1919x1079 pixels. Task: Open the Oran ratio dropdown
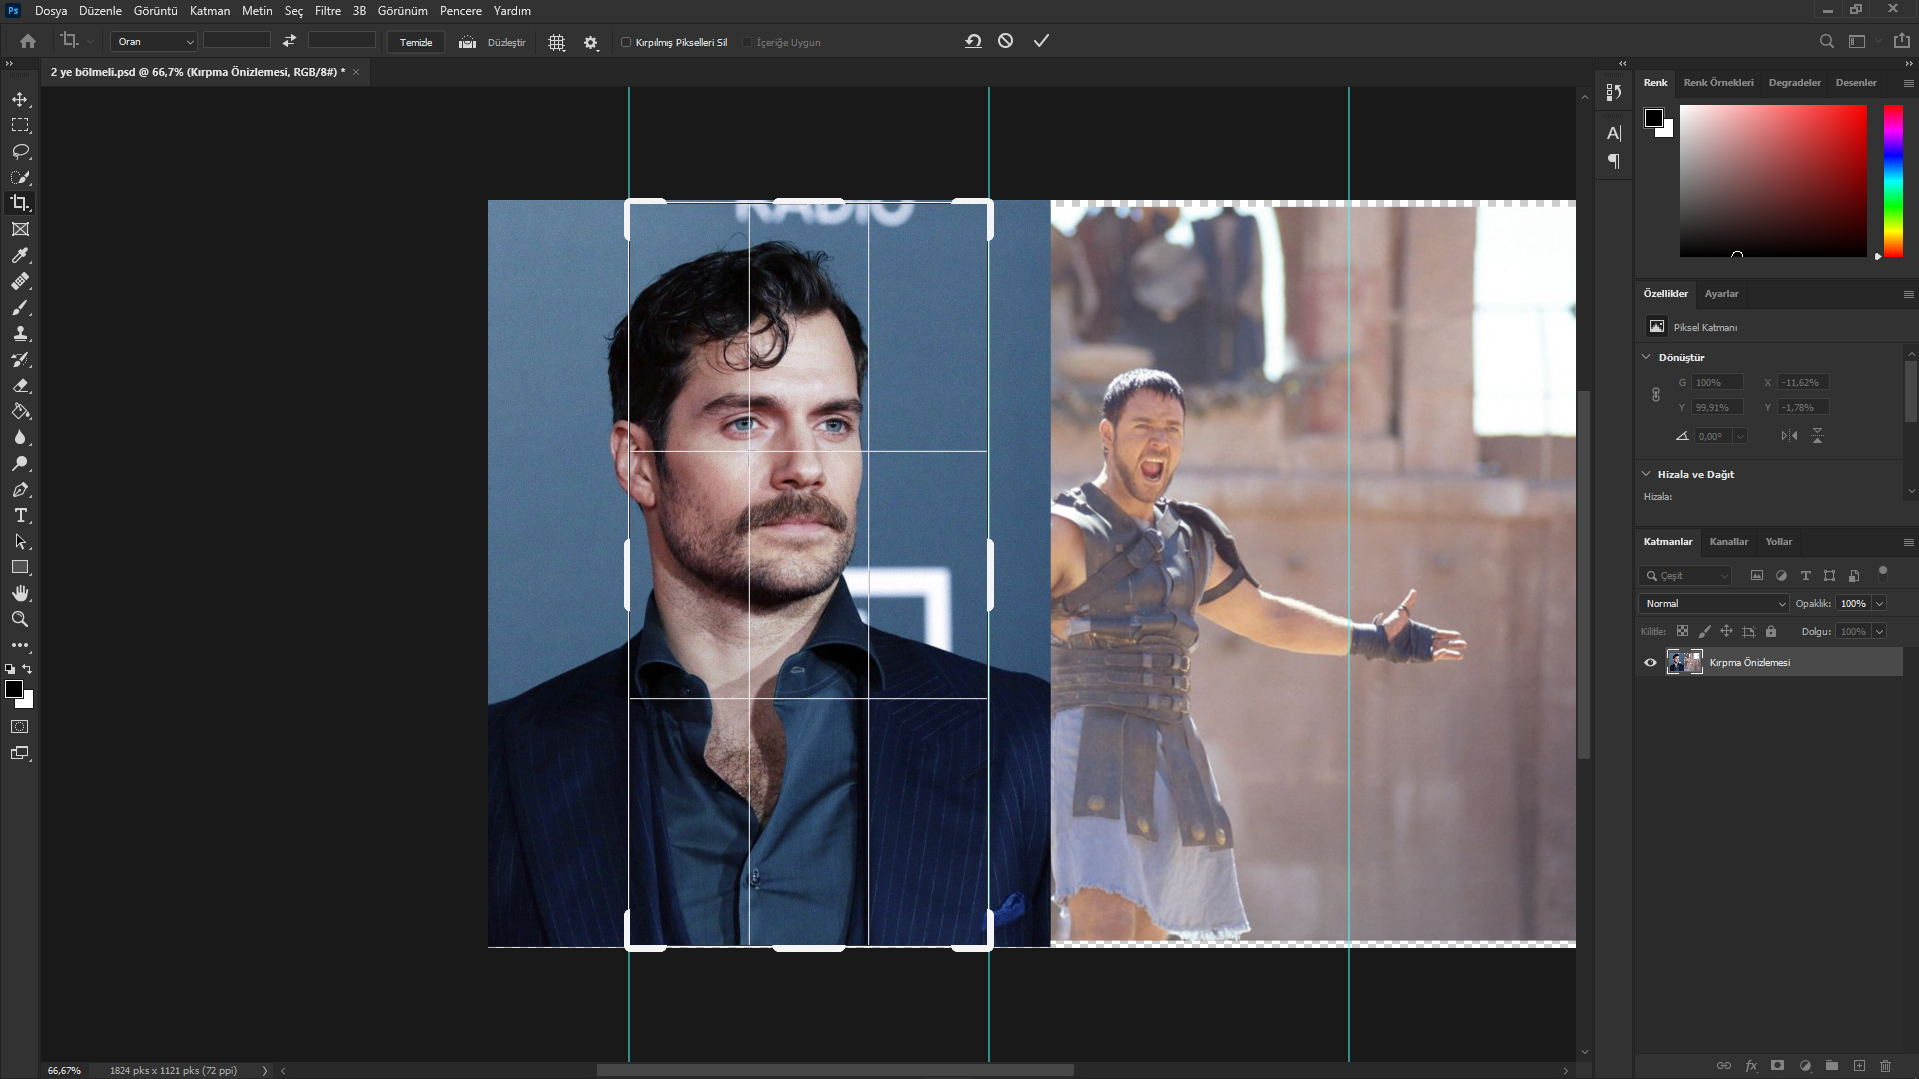coord(154,42)
